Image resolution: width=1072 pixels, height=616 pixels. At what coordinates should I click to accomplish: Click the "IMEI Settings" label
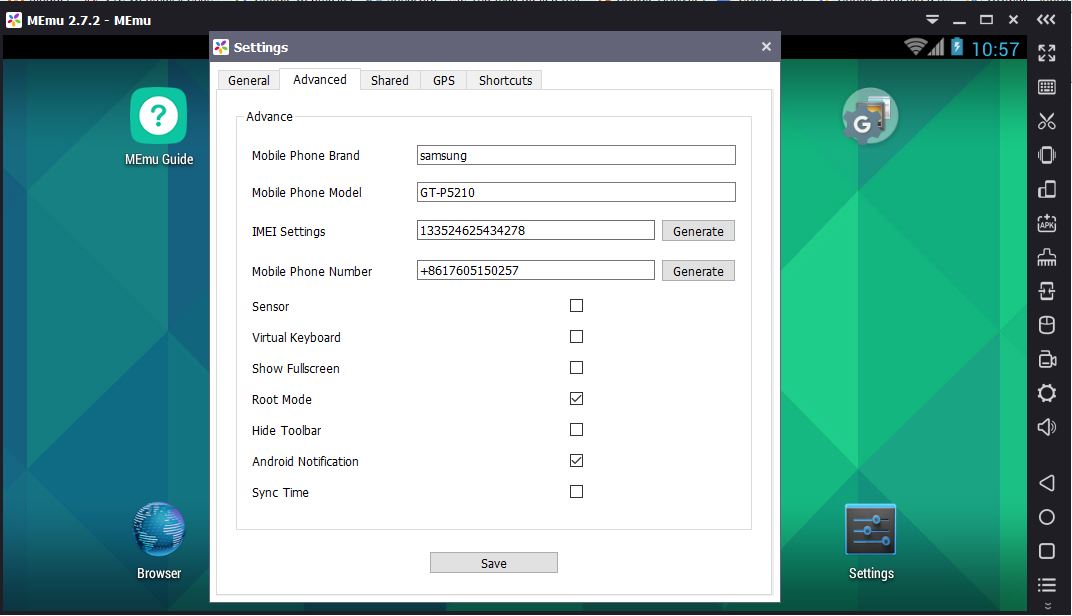click(x=289, y=231)
